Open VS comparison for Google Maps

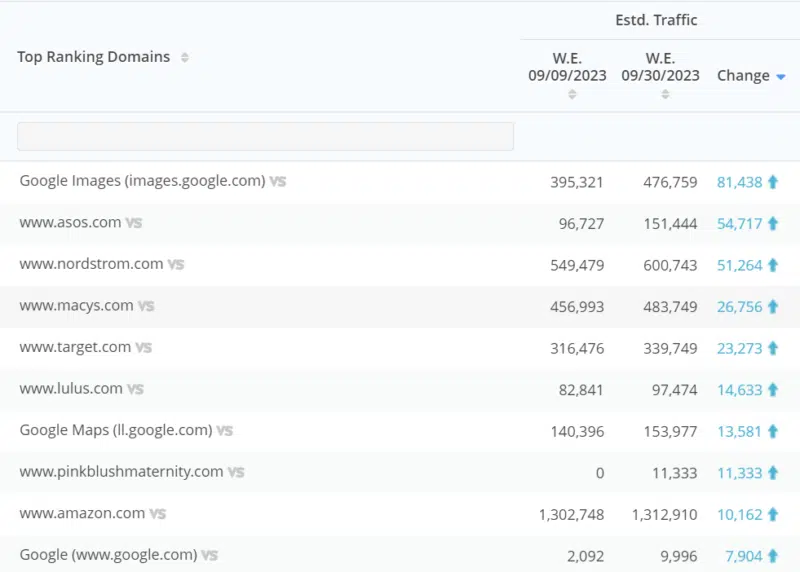(x=224, y=431)
